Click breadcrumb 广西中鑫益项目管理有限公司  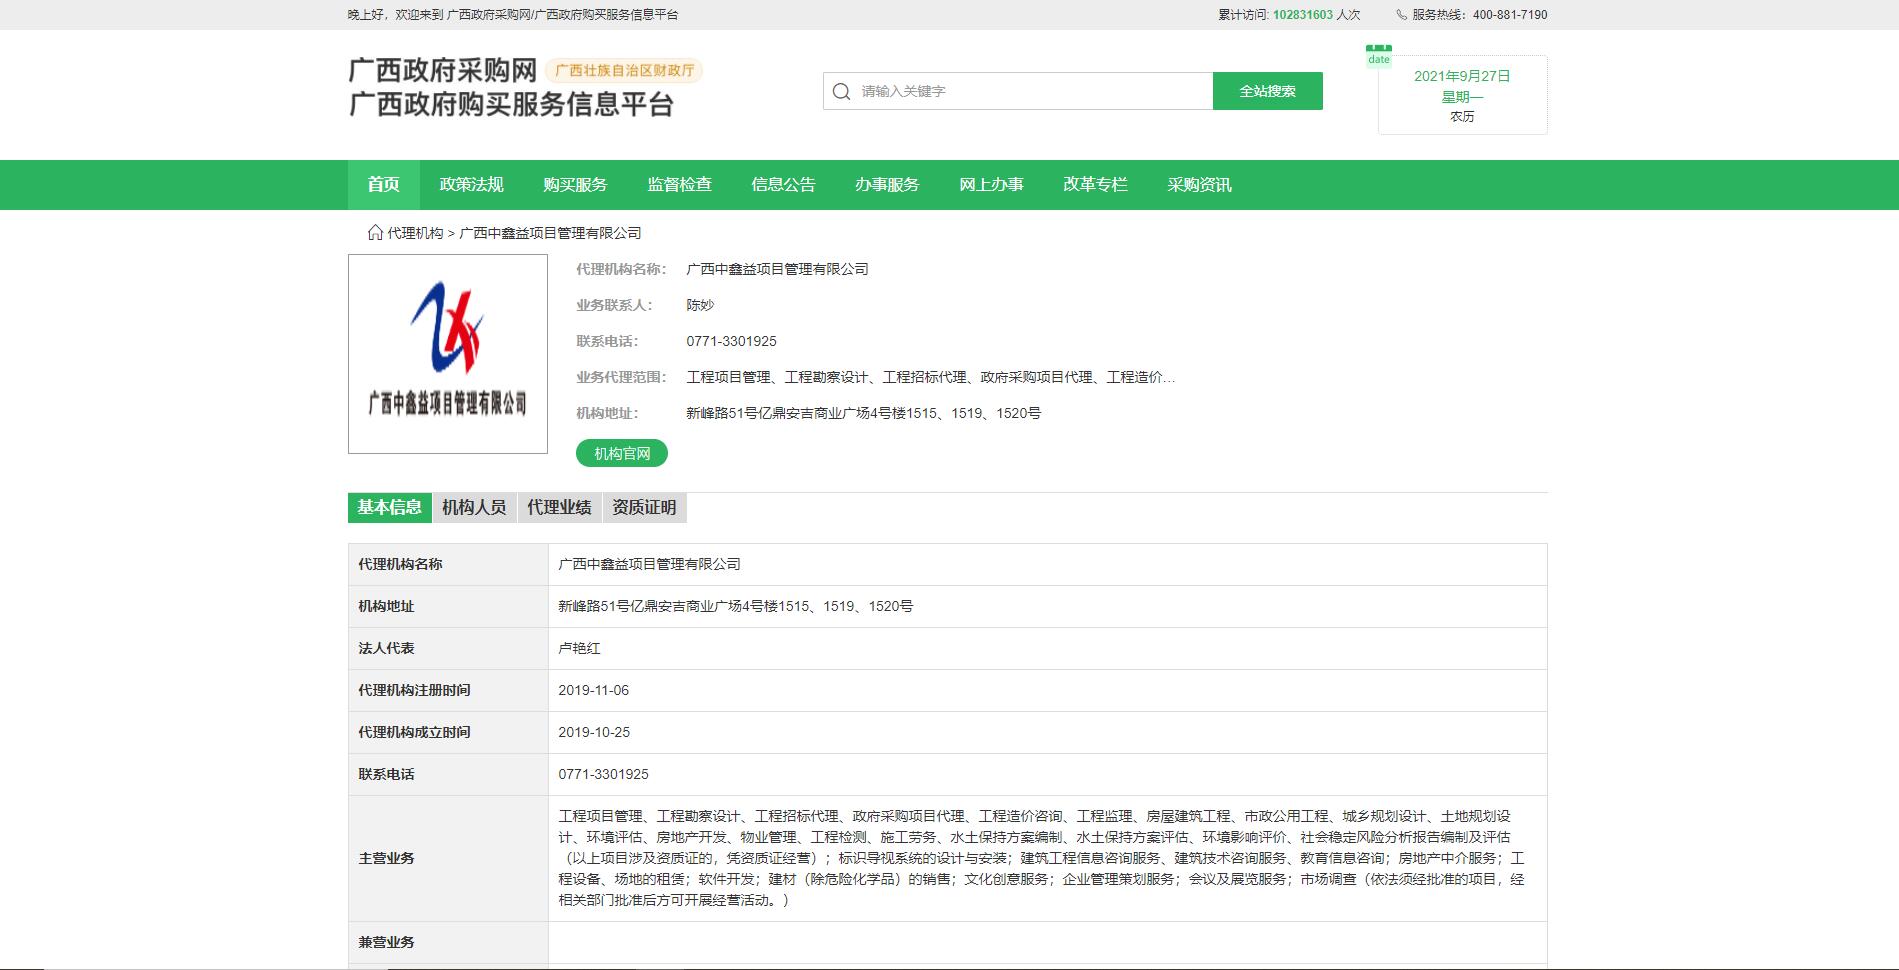point(550,233)
